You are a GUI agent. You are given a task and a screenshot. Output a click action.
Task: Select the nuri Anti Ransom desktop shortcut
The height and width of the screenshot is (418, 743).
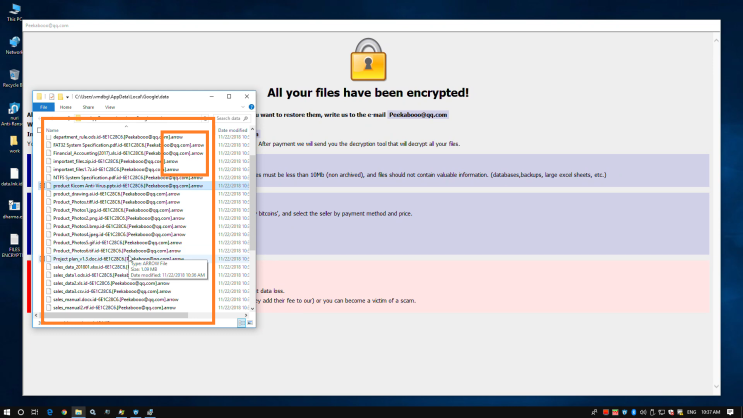13,114
